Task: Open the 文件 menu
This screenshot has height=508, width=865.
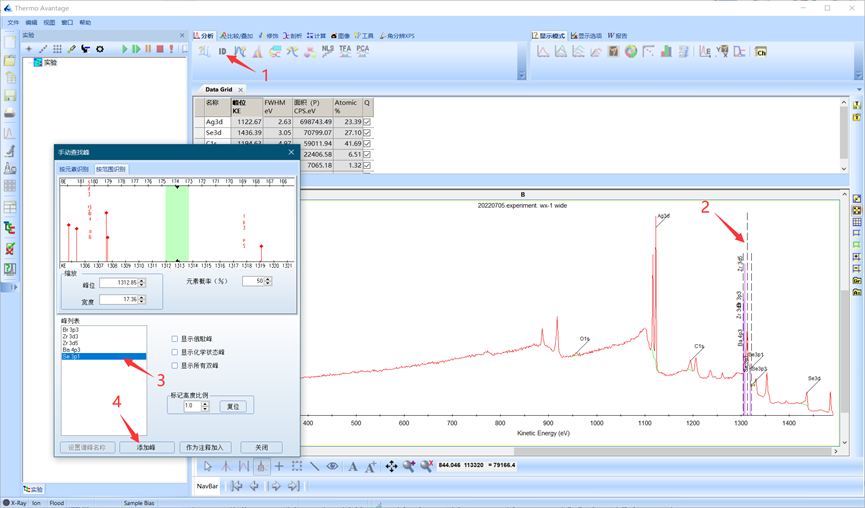Action: tap(13, 21)
